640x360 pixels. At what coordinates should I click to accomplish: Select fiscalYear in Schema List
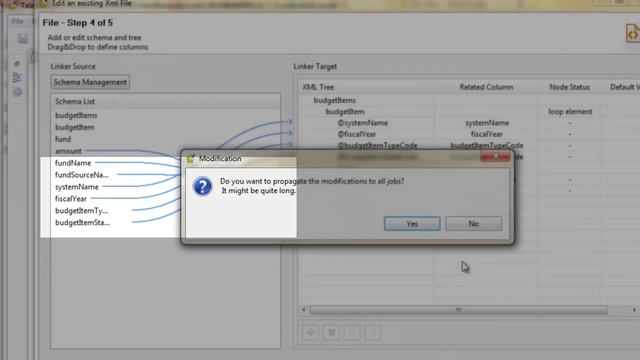pyautogui.click(x=71, y=199)
